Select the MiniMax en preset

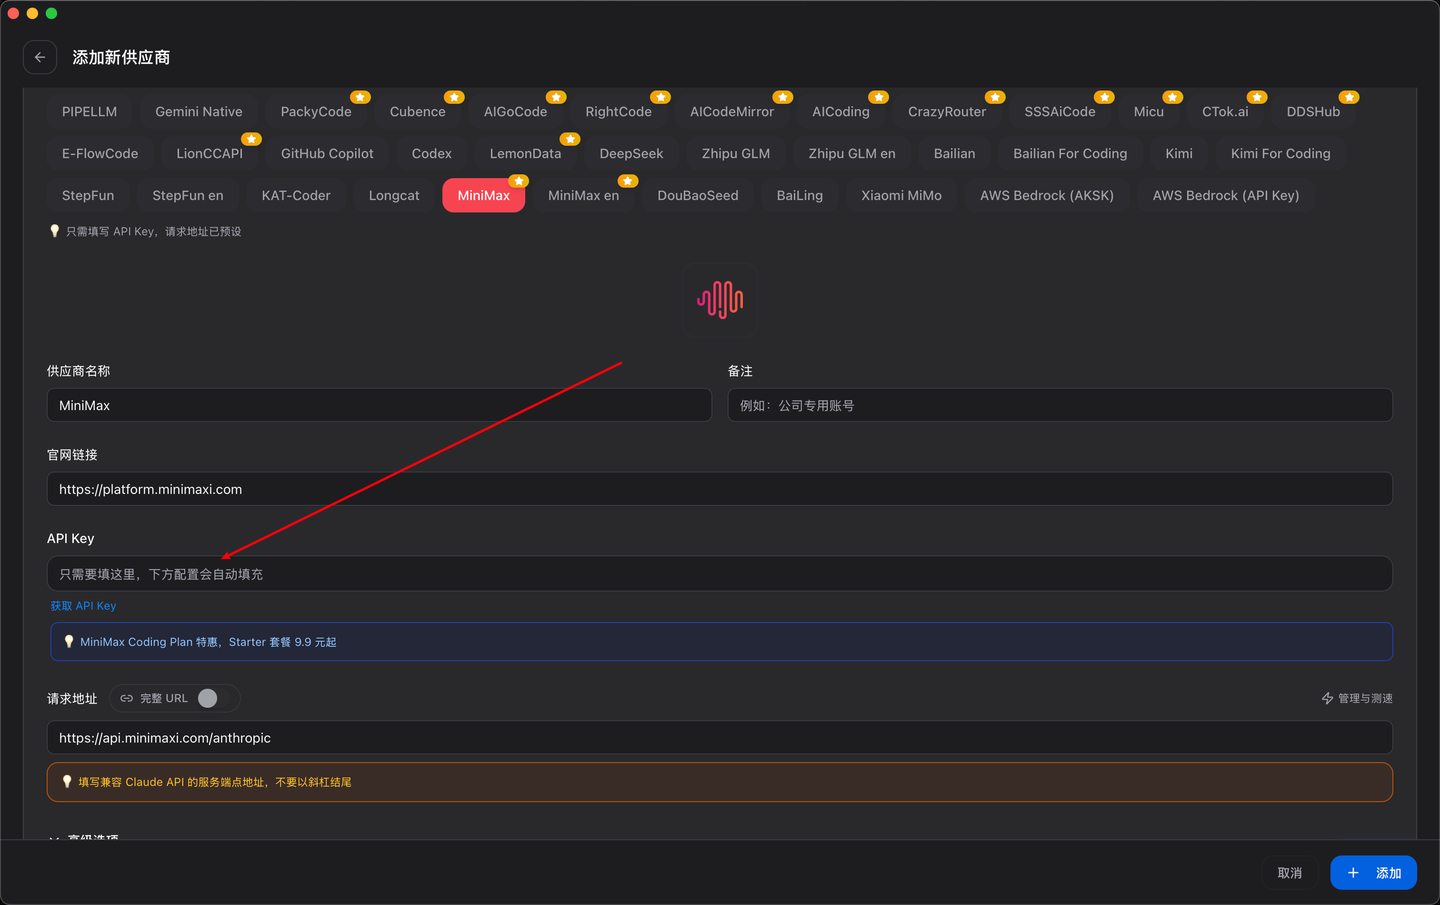coord(584,196)
